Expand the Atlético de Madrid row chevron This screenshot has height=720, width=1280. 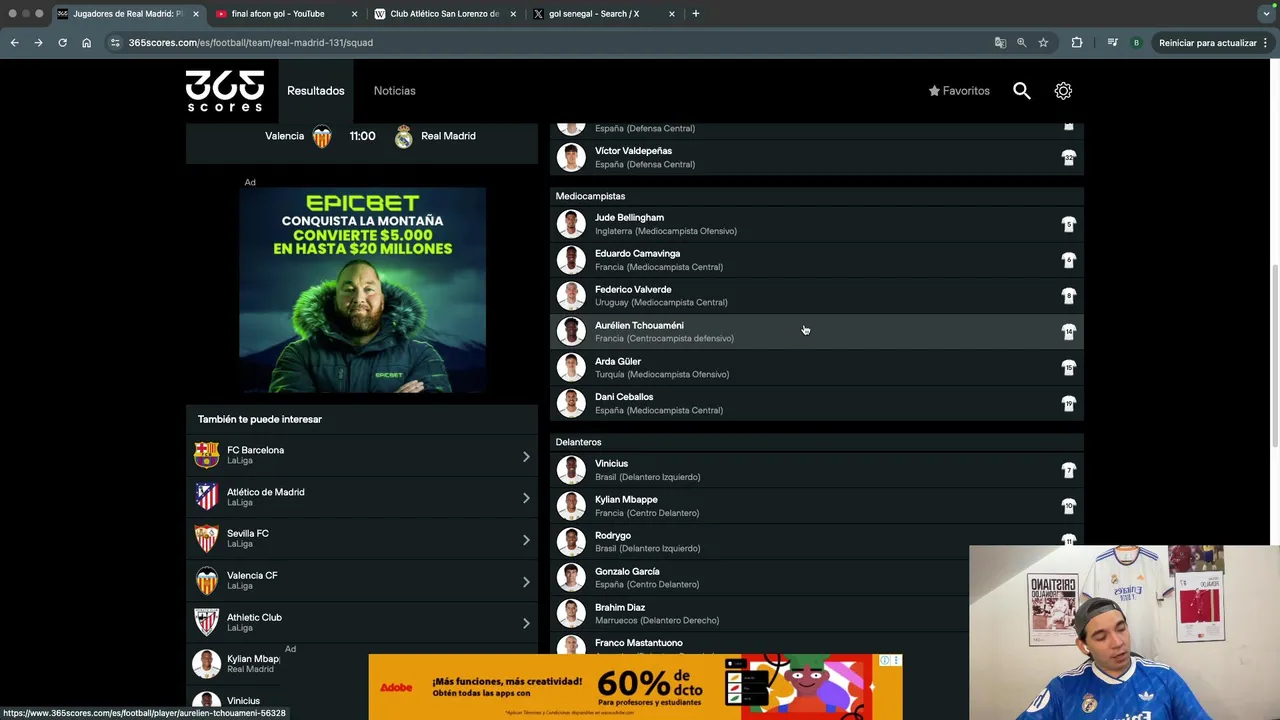tap(526, 498)
